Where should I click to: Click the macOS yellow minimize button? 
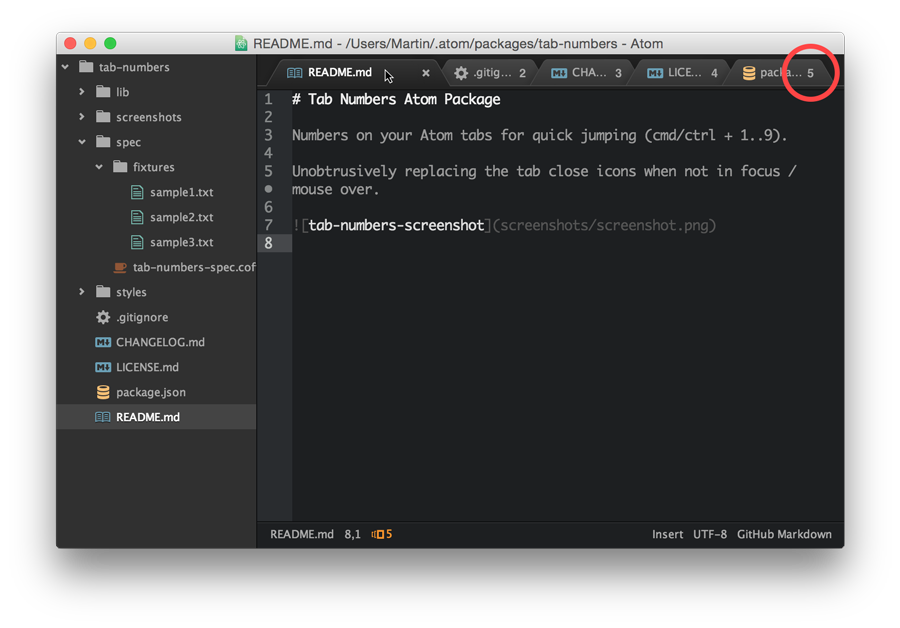coord(90,44)
